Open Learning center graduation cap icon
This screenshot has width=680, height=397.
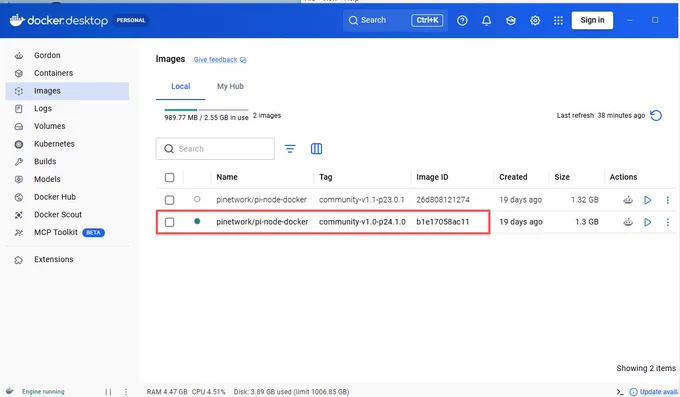coord(511,20)
